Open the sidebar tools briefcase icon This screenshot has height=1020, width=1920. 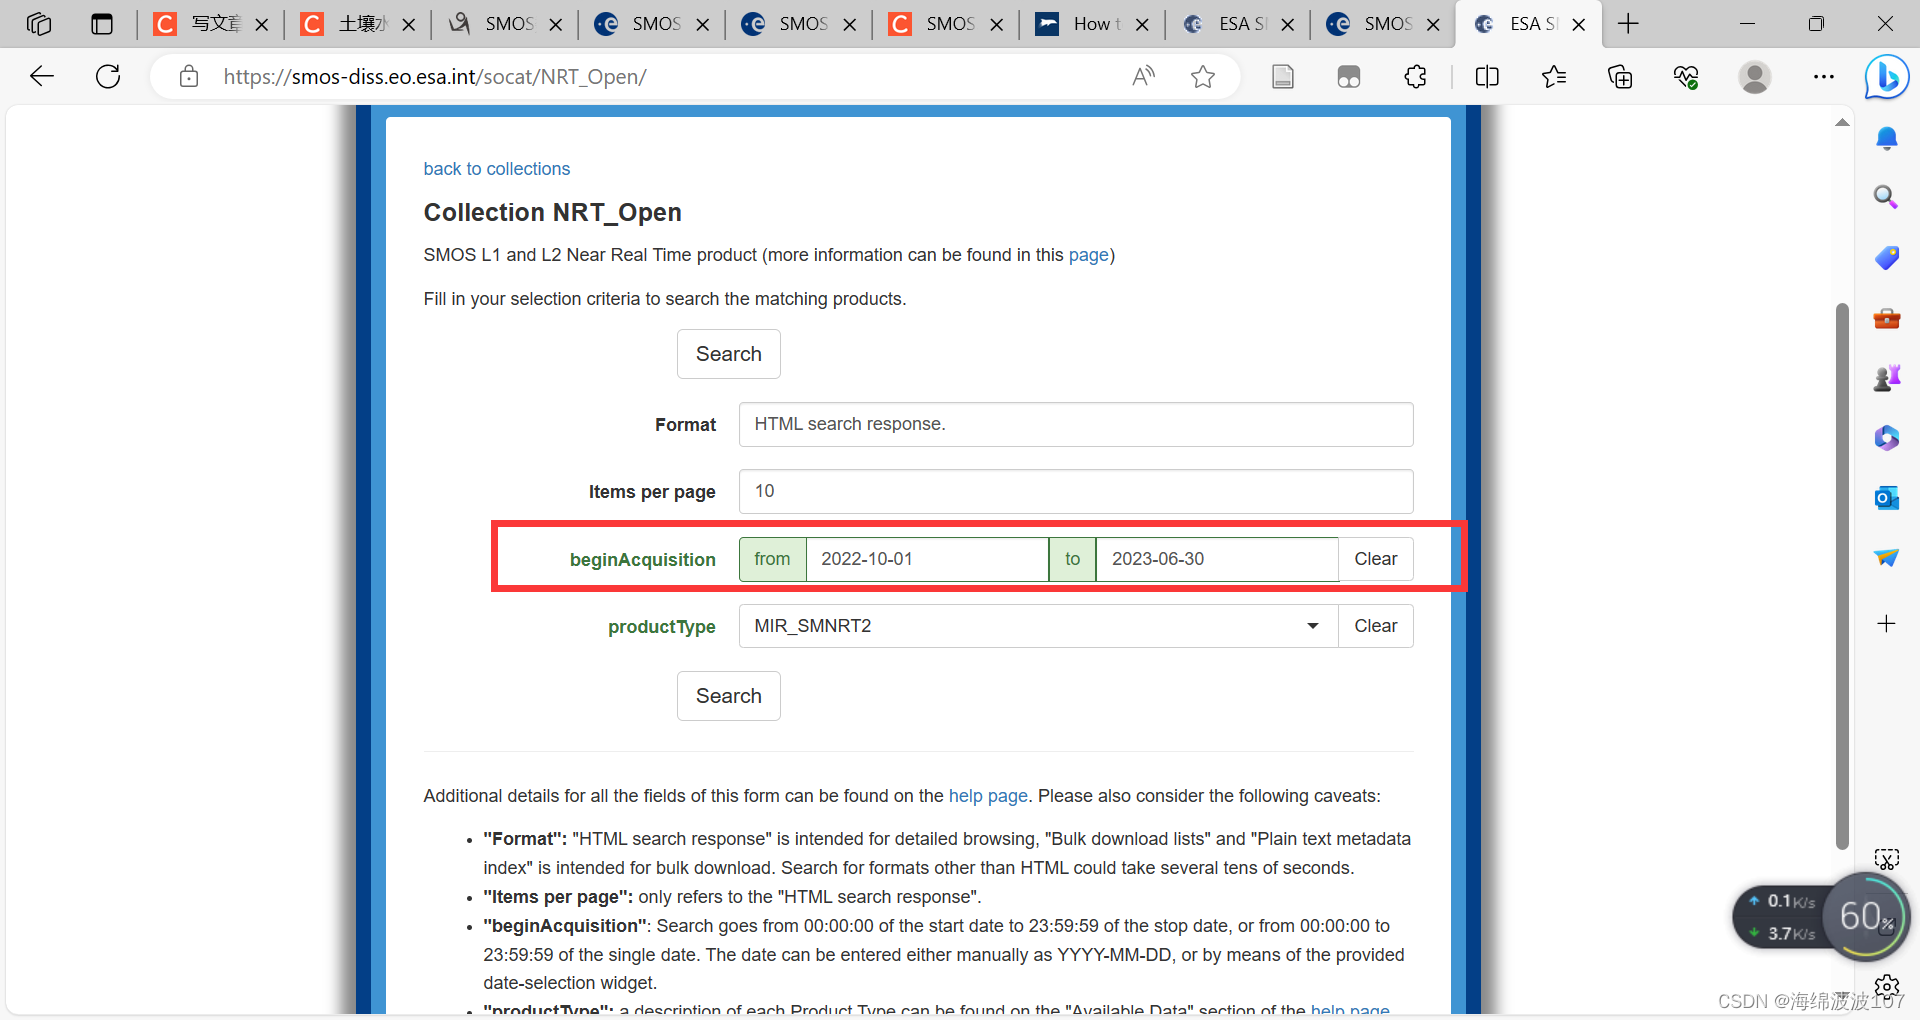[1887, 318]
